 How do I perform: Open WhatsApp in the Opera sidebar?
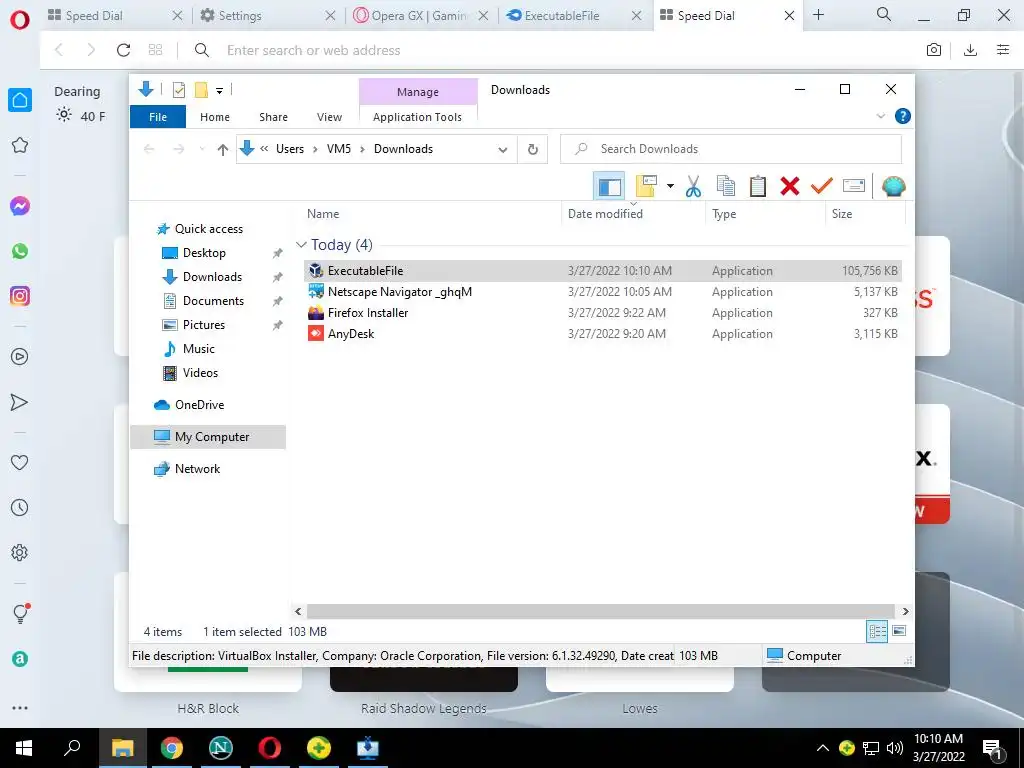[x=20, y=251]
